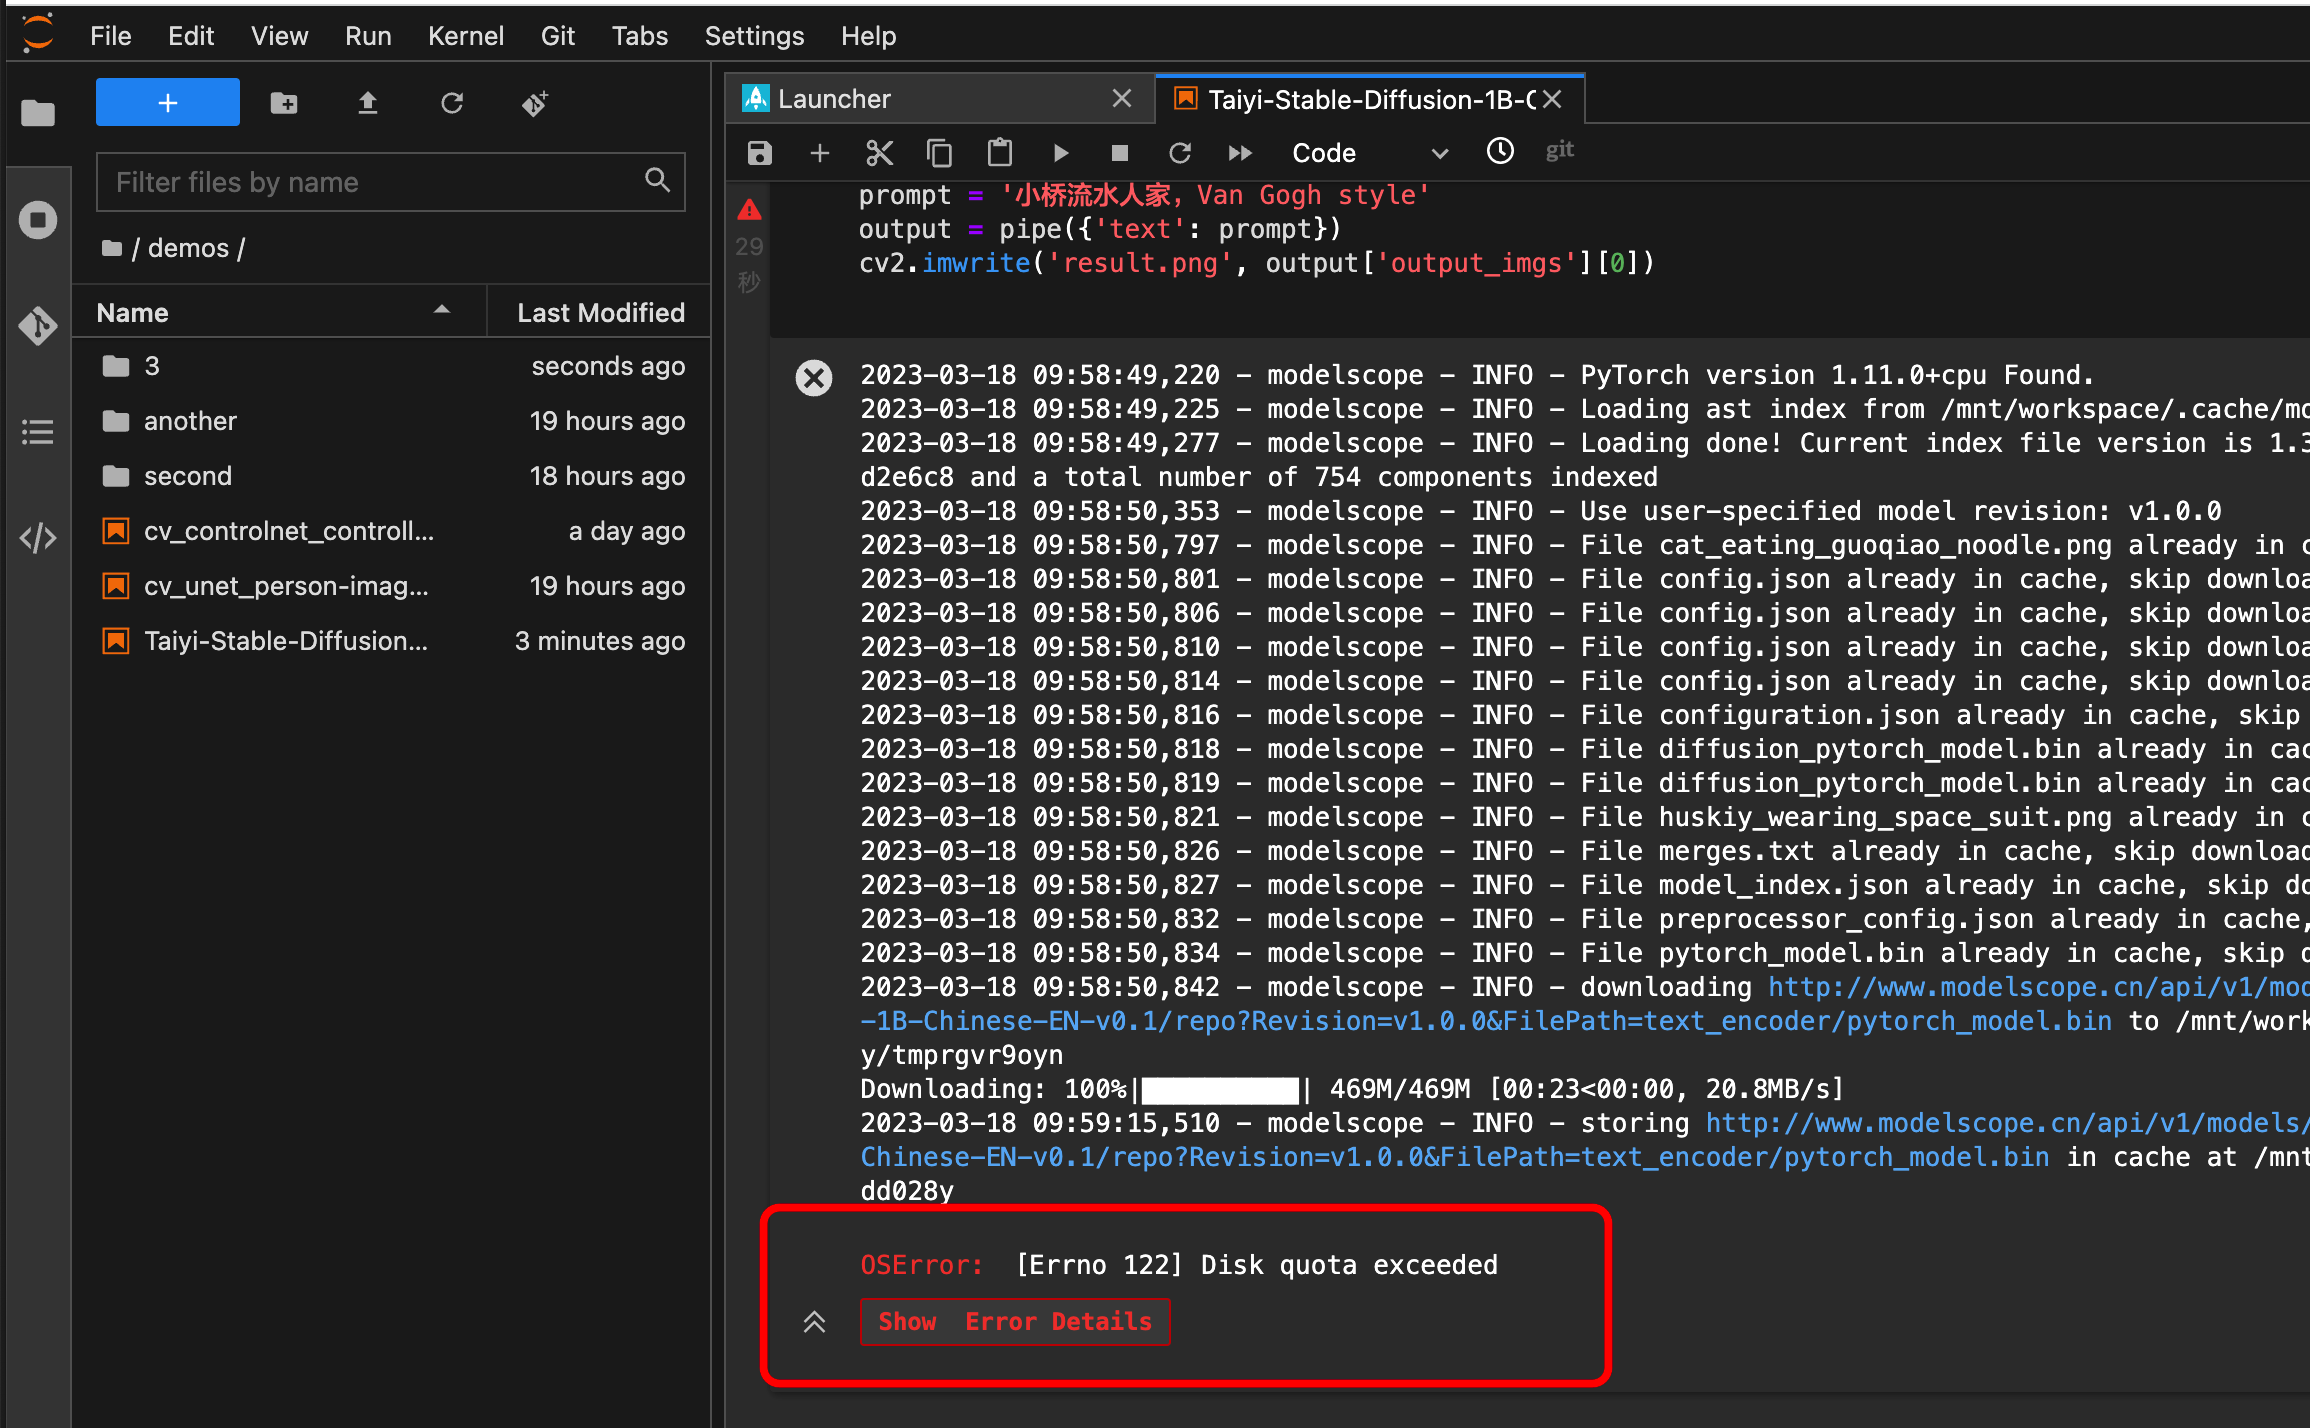Image resolution: width=2310 pixels, height=1428 pixels.
Task: Open the Table of Contents sidebar
Action: 38,432
